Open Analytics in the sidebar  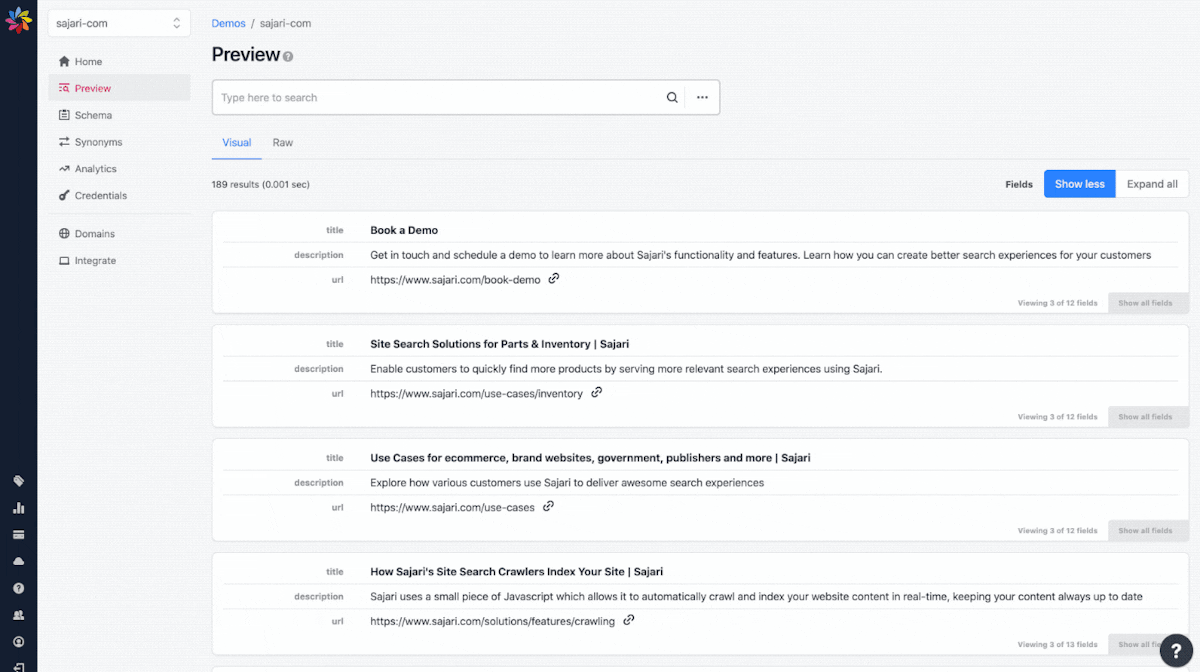tap(119, 169)
